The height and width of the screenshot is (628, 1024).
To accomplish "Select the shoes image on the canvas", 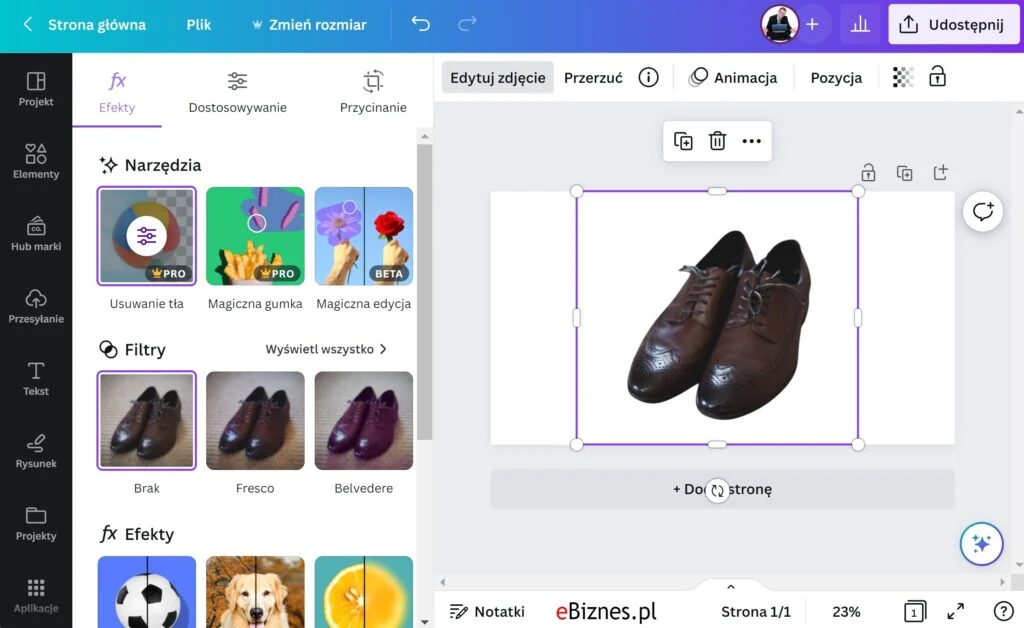I will tap(717, 317).
